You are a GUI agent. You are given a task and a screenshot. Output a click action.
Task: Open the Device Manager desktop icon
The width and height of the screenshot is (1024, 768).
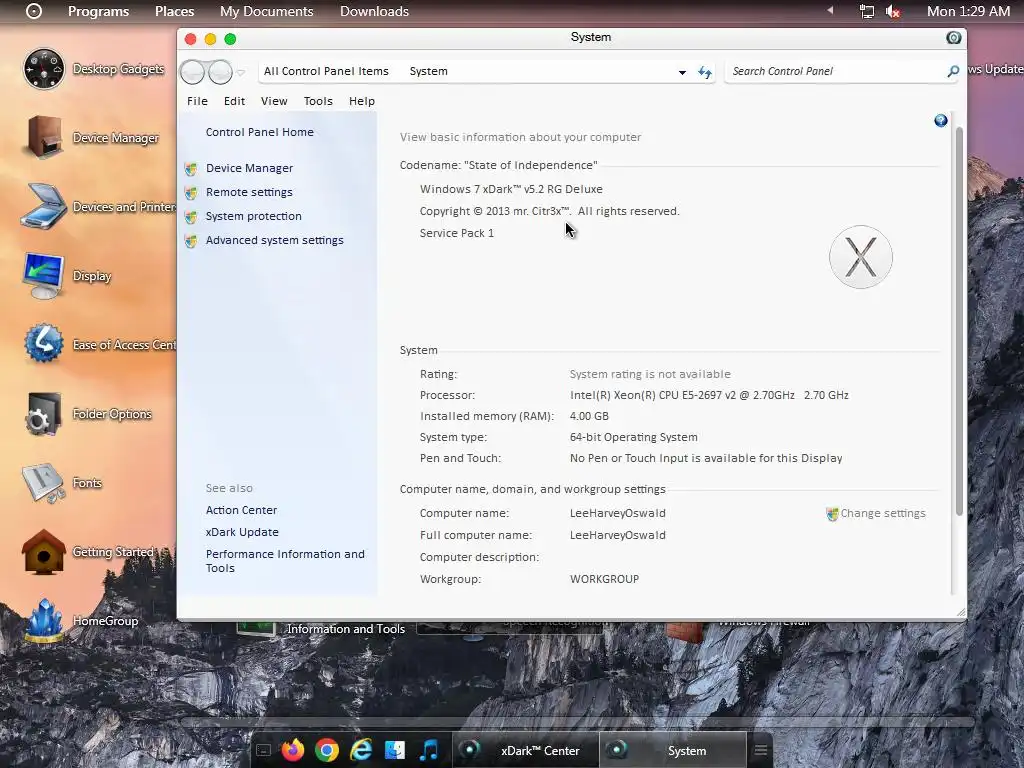[x=44, y=138]
